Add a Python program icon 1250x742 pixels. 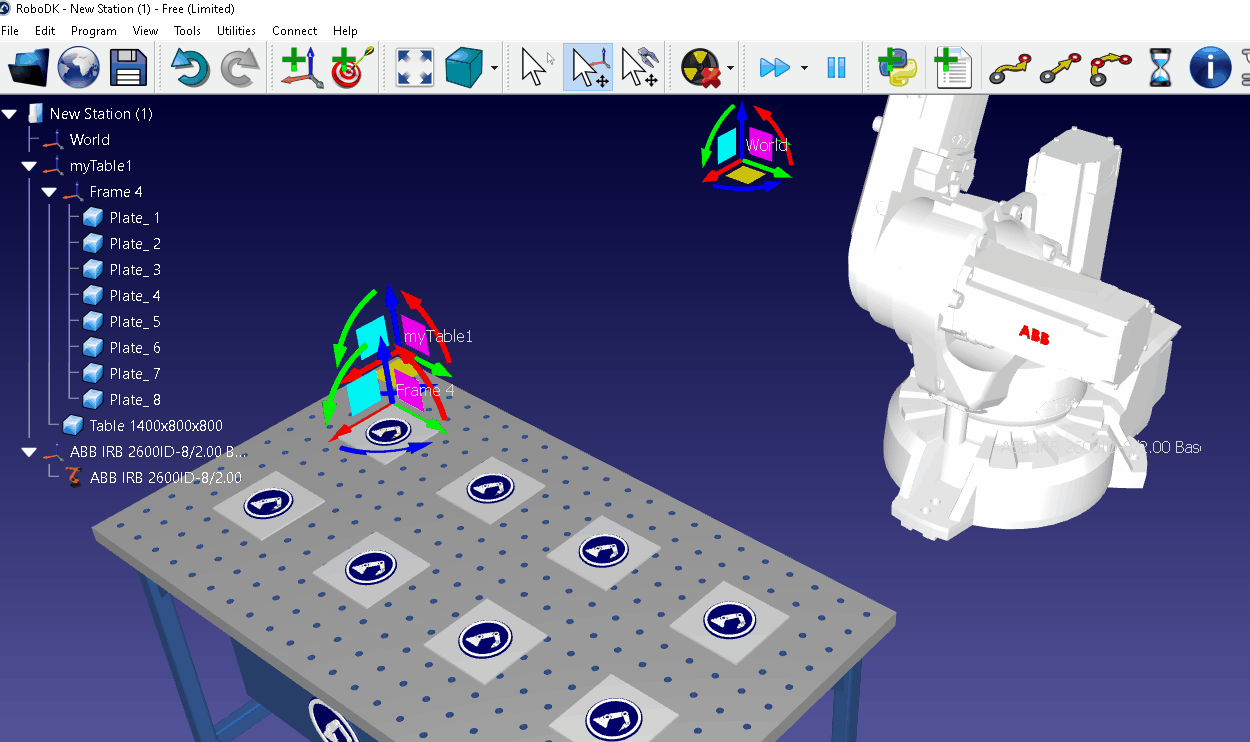click(x=897, y=68)
